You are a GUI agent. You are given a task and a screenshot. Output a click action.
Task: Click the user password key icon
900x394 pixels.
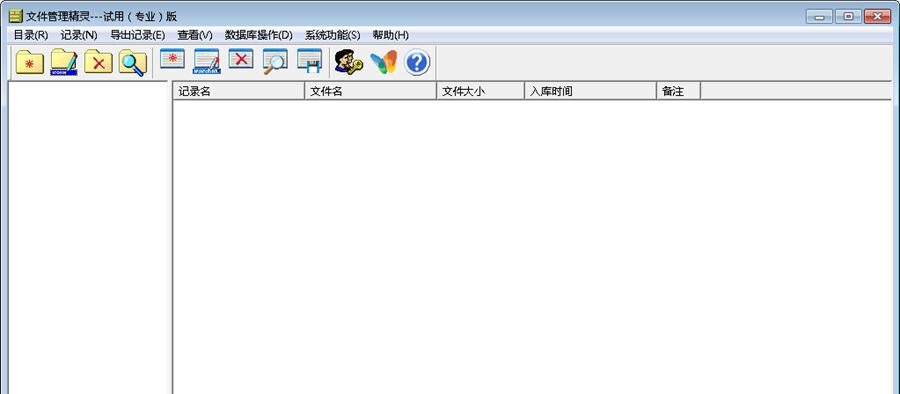click(x=348, y=62)
